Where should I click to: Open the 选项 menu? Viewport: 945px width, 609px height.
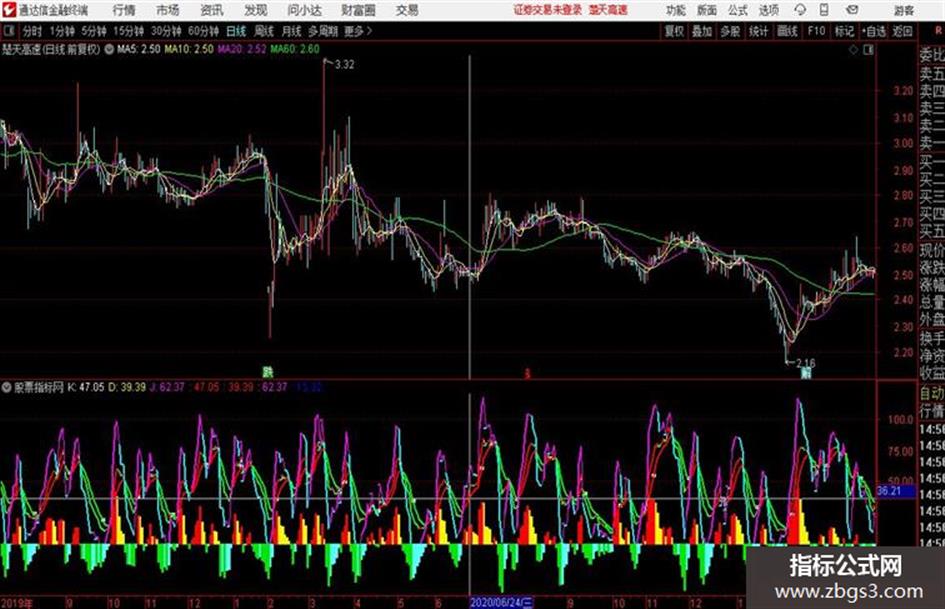769,10
